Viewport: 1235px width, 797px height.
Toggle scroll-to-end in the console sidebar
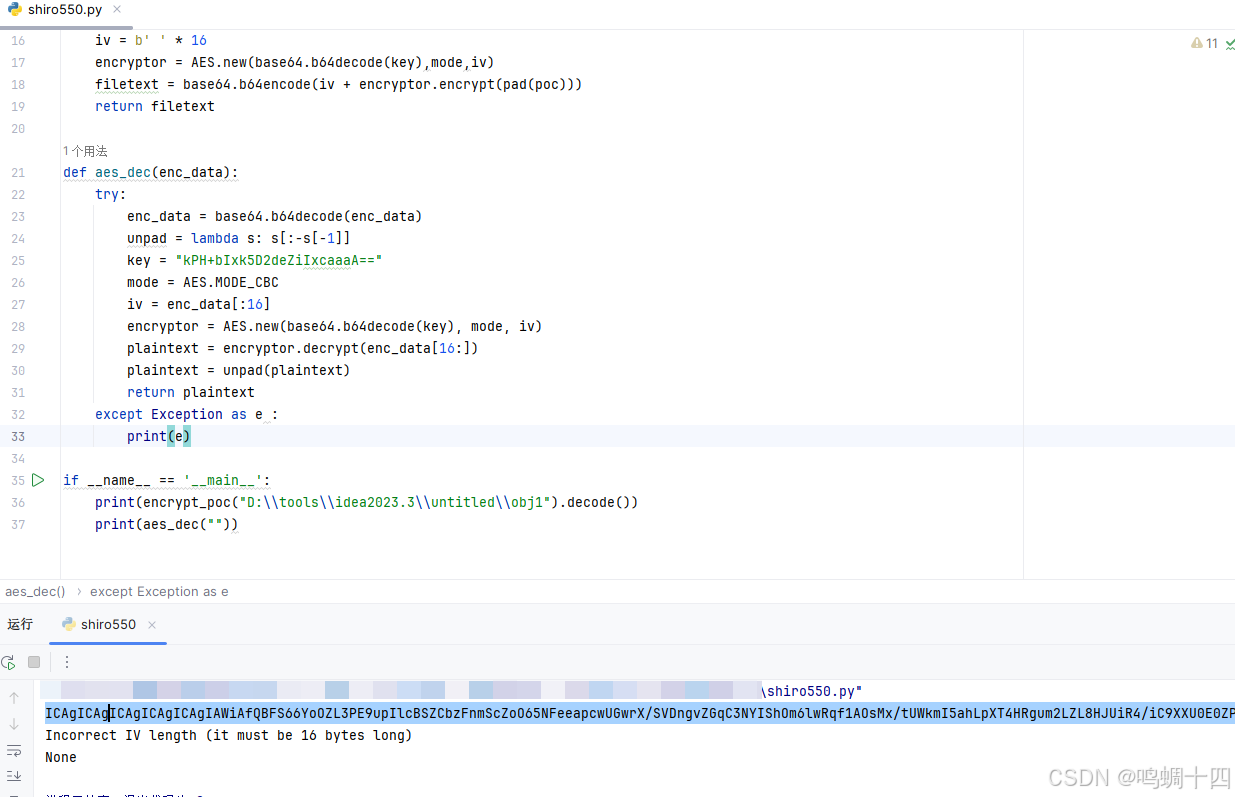point(14,776)
